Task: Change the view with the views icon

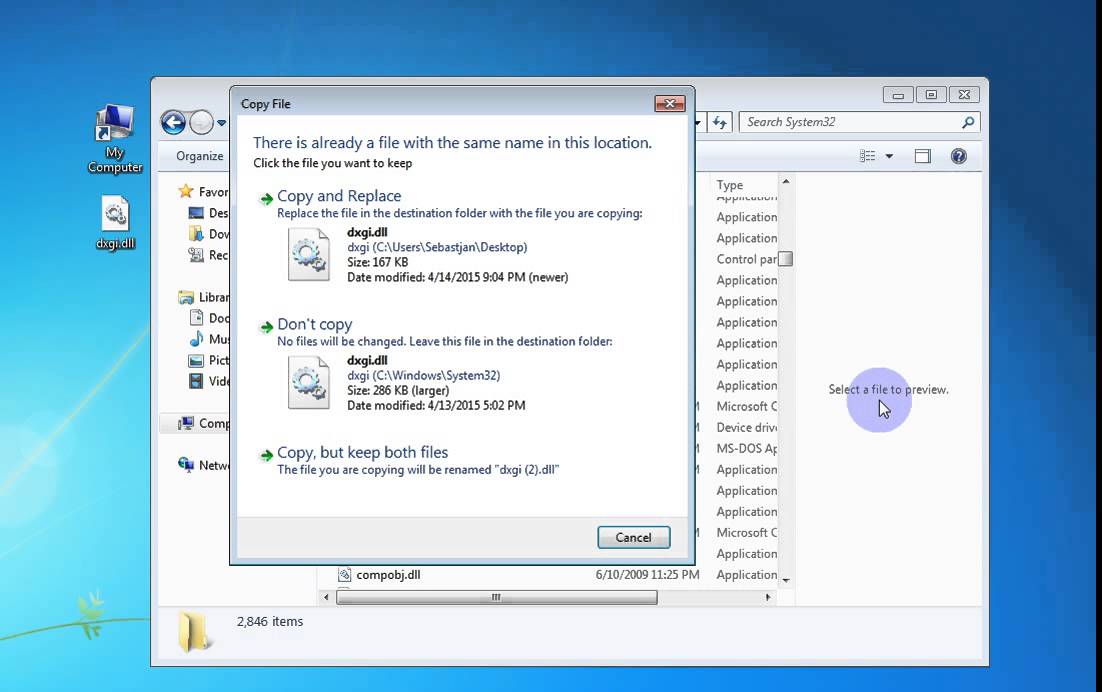Action: pos(867,156)
